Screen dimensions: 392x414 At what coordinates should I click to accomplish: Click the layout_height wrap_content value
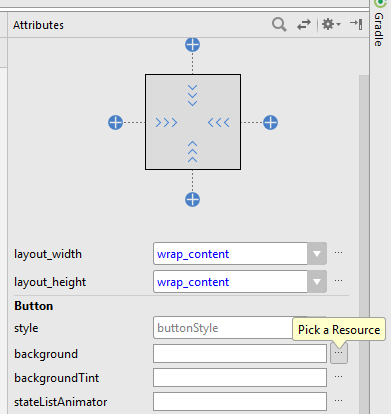point(193,282)
